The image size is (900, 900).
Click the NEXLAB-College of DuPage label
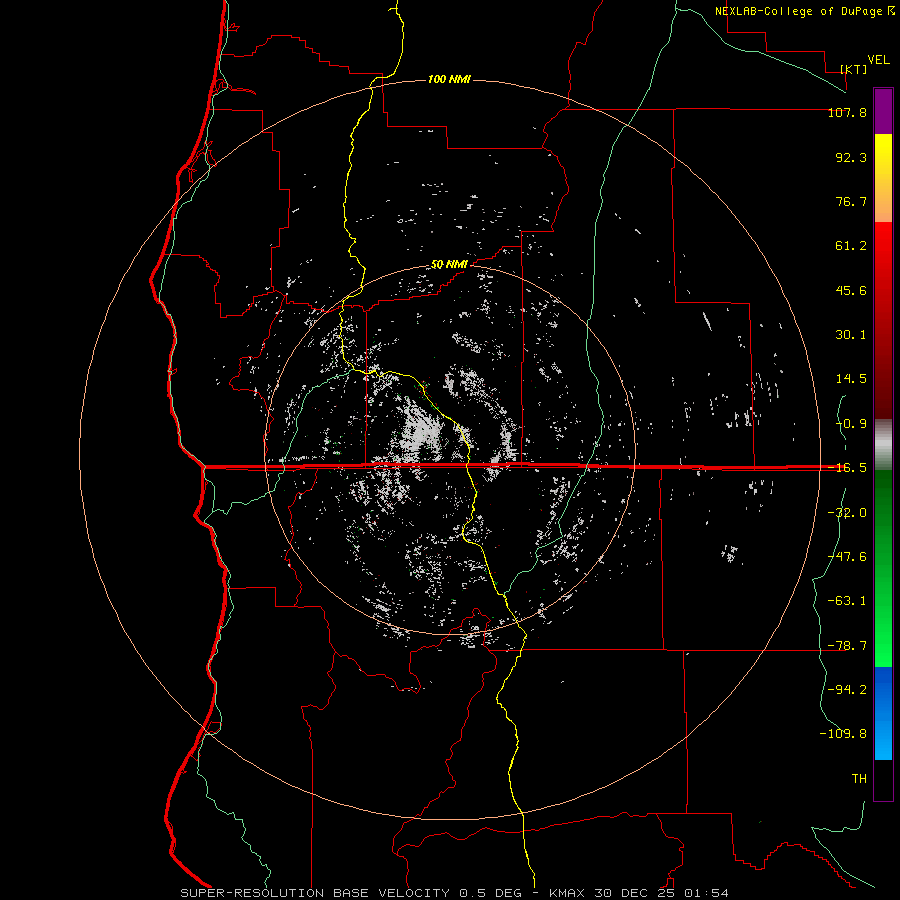tap(798, 11)
